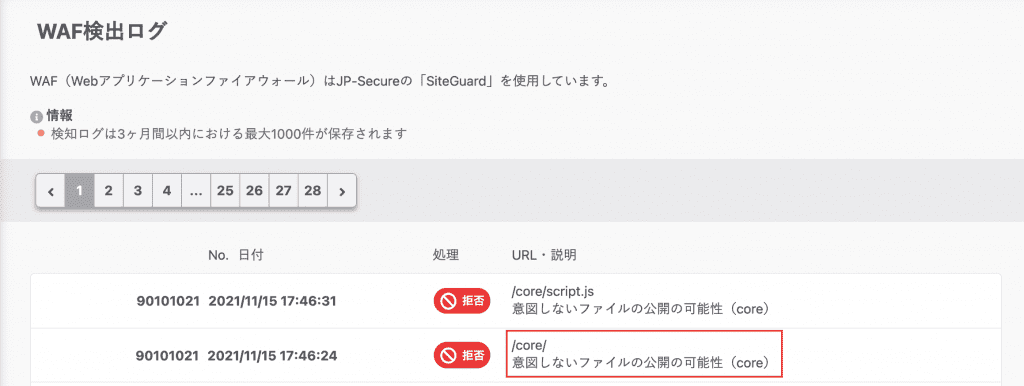
Task: Click the 拒否 badge for /core/script.js
Action: click(x=462, y=301)
